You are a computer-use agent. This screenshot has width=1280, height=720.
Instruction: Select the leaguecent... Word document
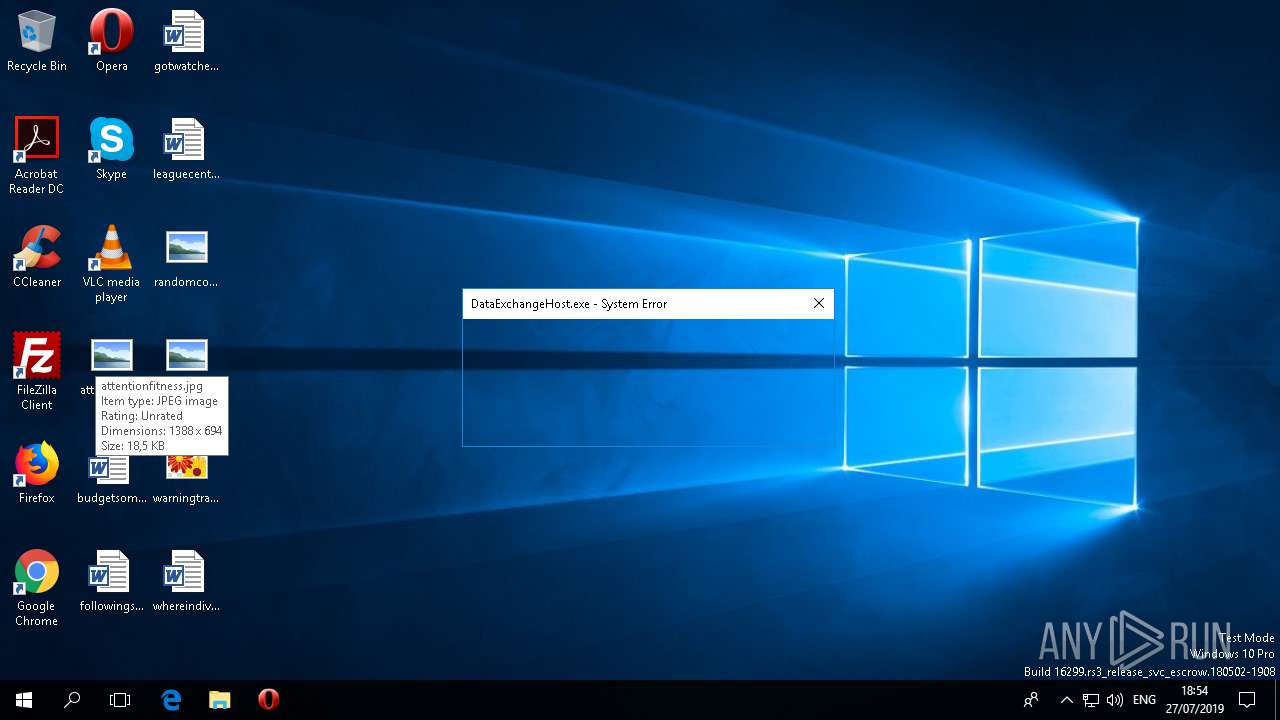pos(186,149)
